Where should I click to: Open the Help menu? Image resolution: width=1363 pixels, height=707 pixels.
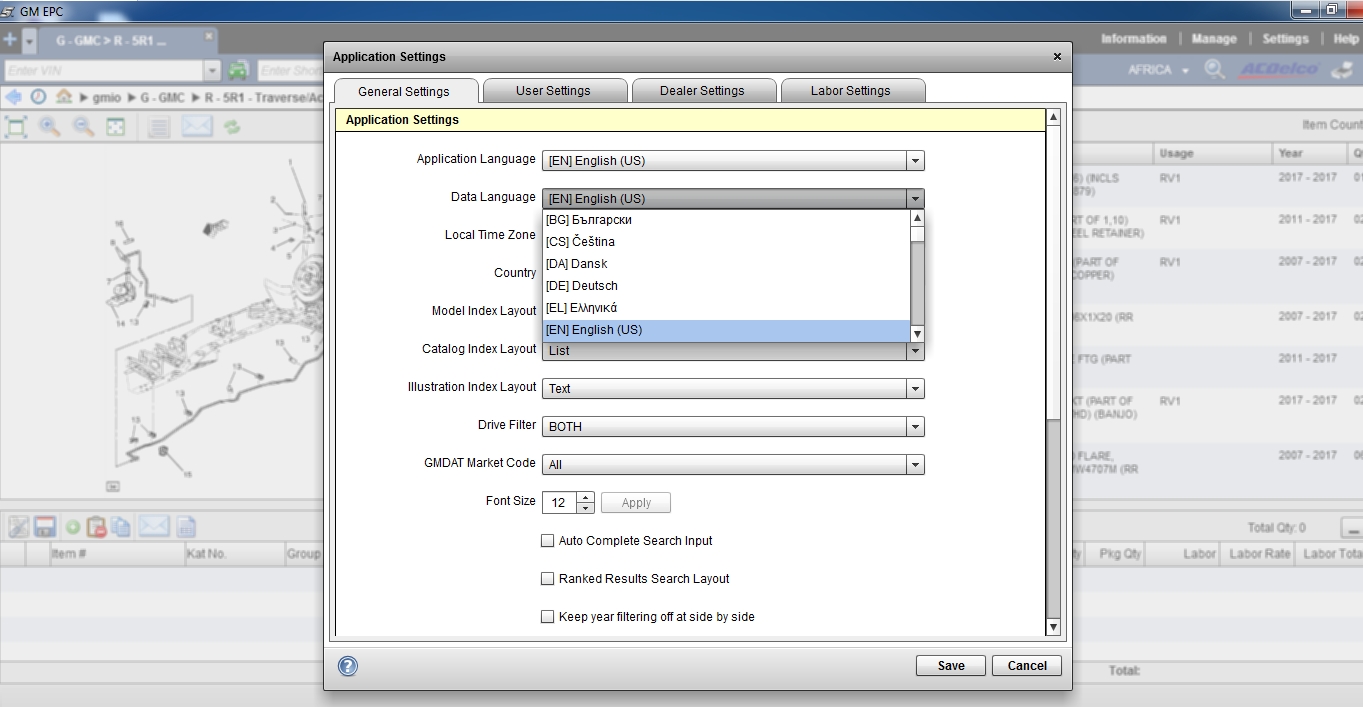pos(1346,39)
